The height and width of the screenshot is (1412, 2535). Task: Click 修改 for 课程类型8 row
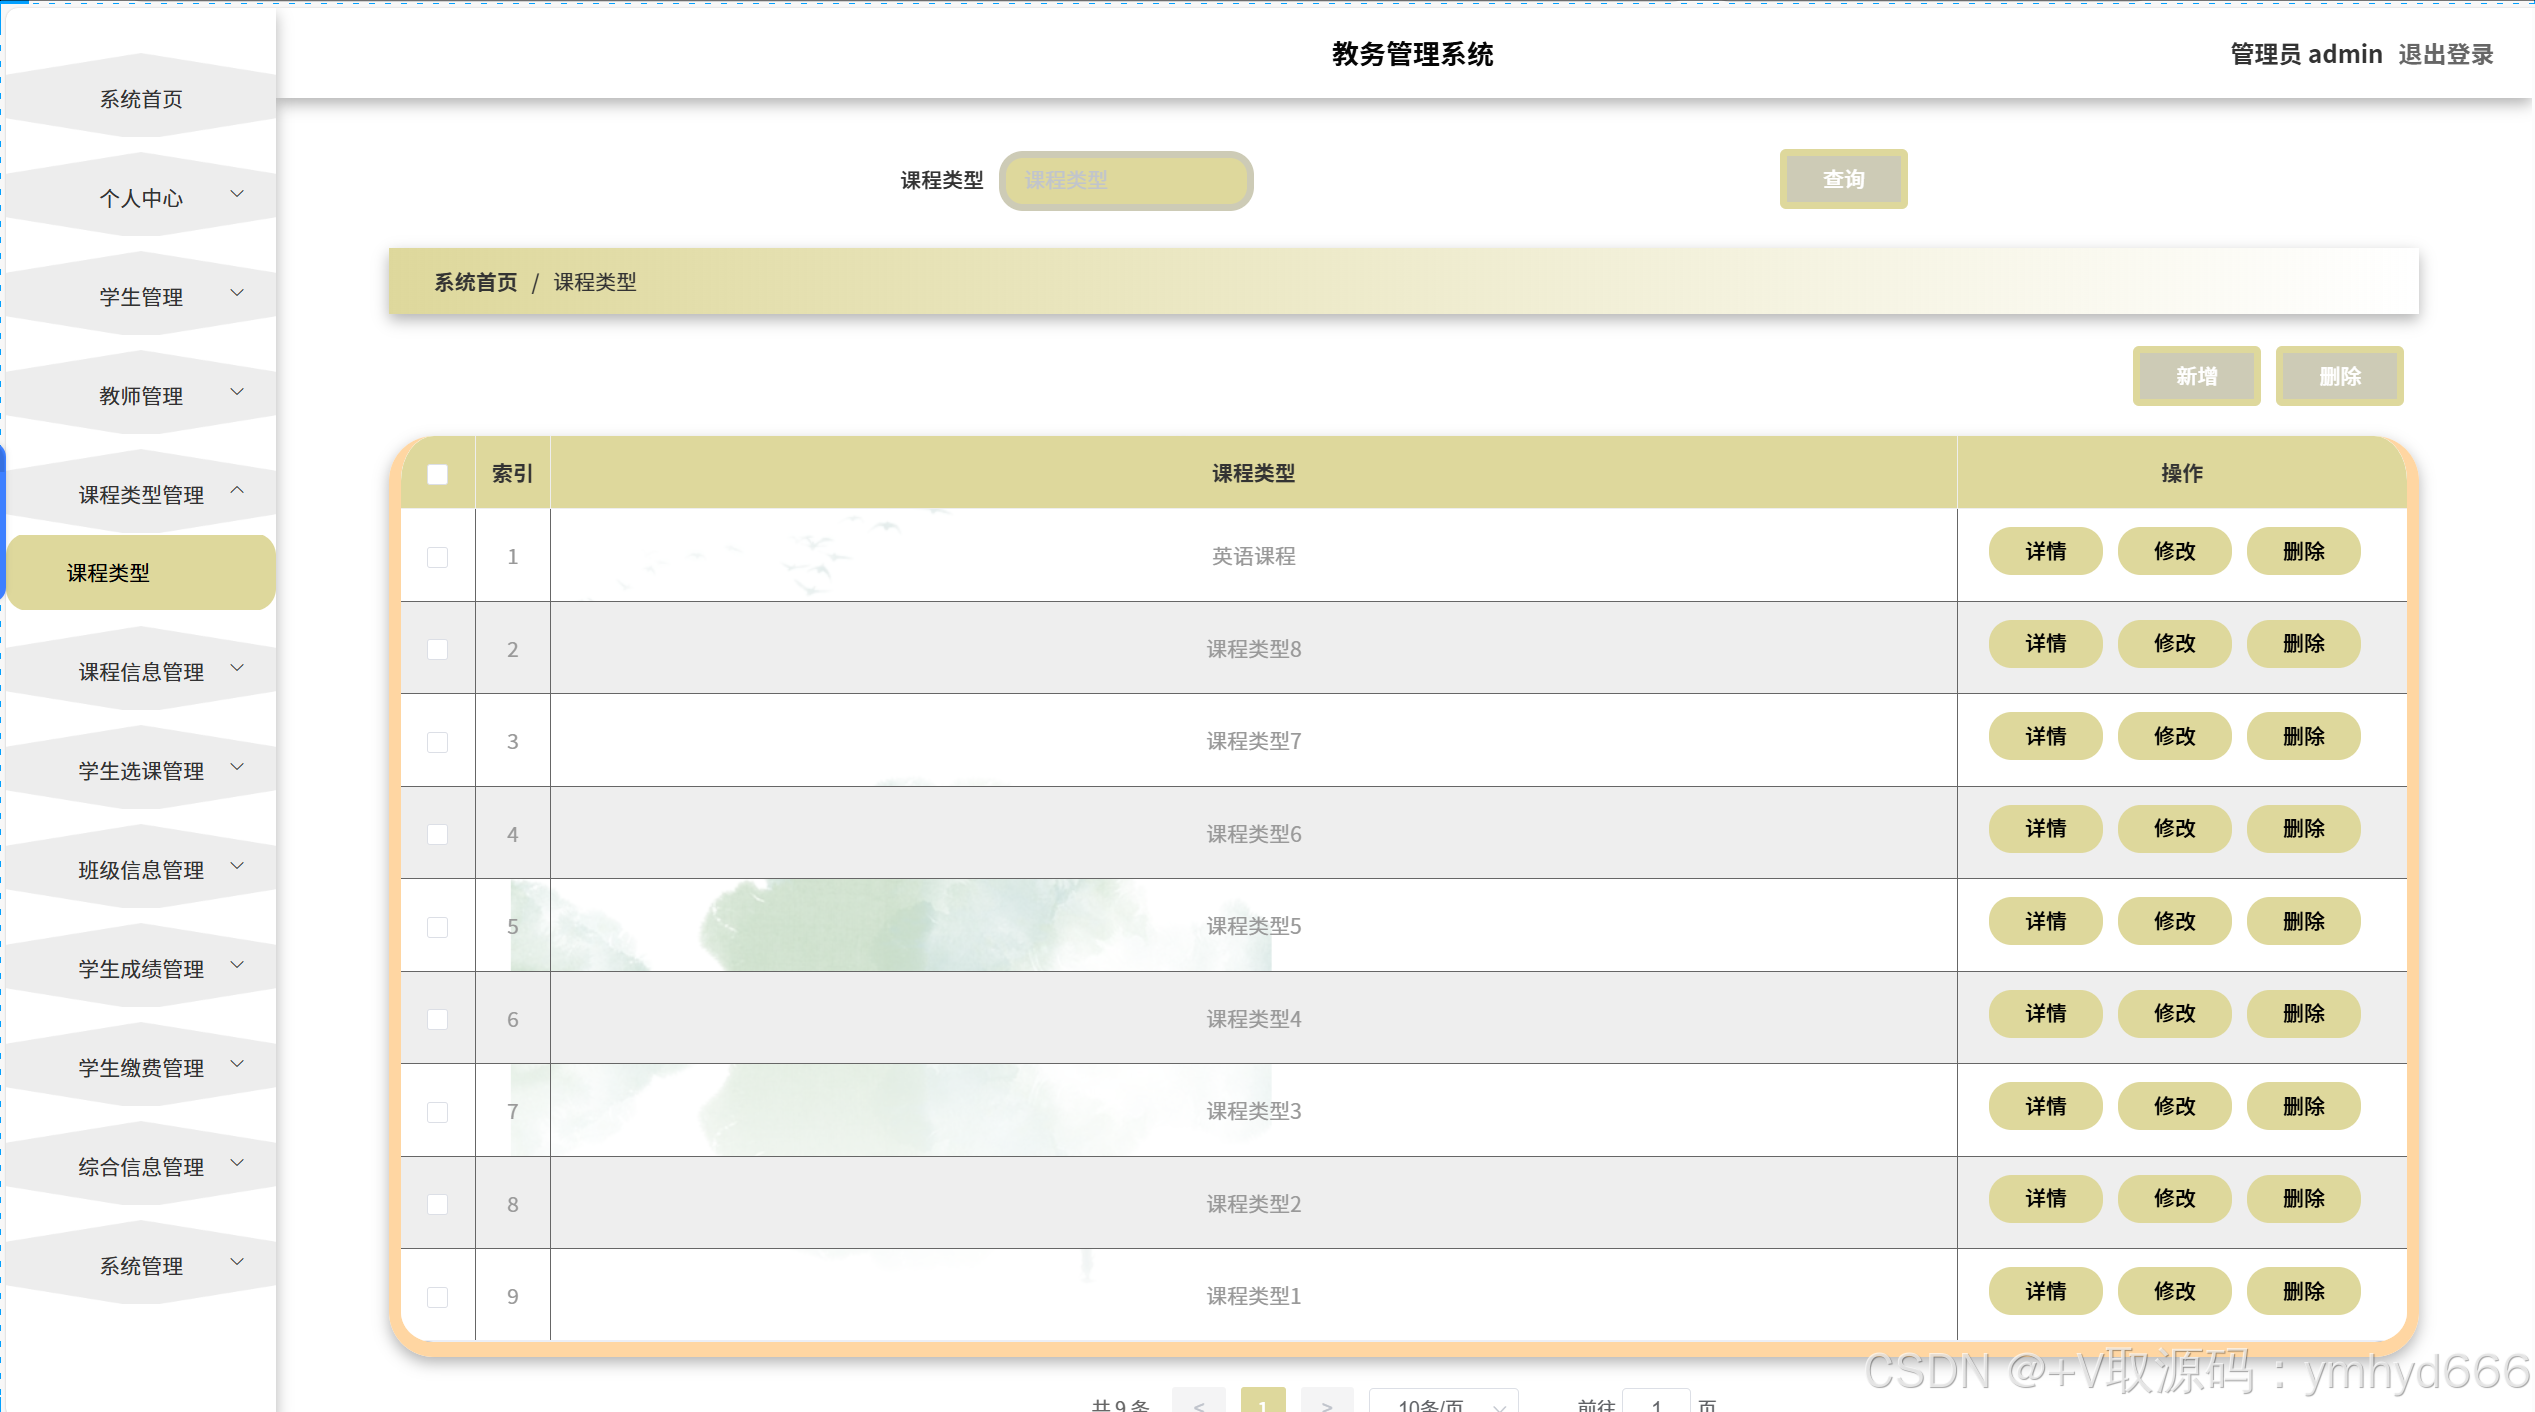coord(2174,644)
